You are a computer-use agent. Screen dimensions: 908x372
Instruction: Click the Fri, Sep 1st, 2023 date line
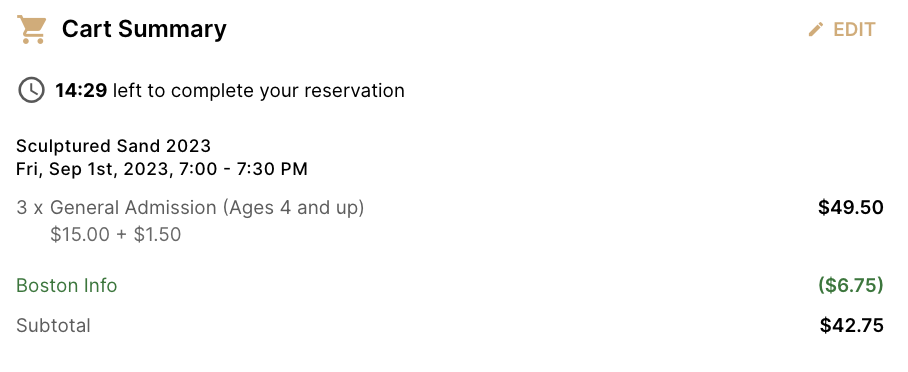162,169
